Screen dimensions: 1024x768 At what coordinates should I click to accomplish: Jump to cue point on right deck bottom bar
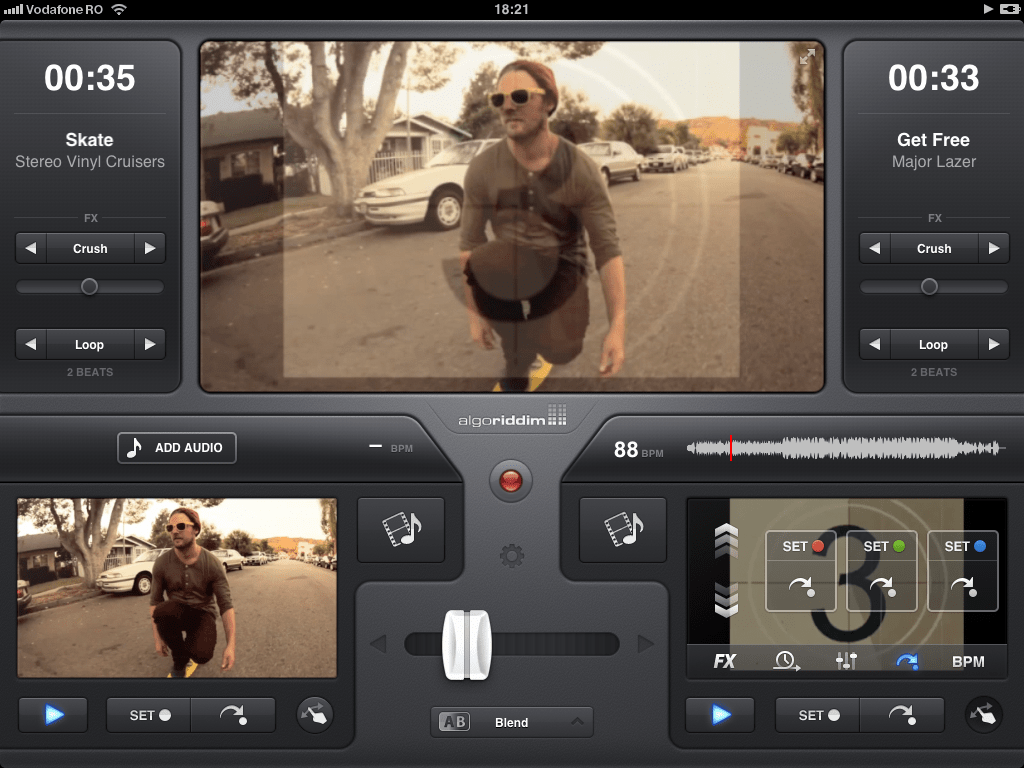[902, 715]
